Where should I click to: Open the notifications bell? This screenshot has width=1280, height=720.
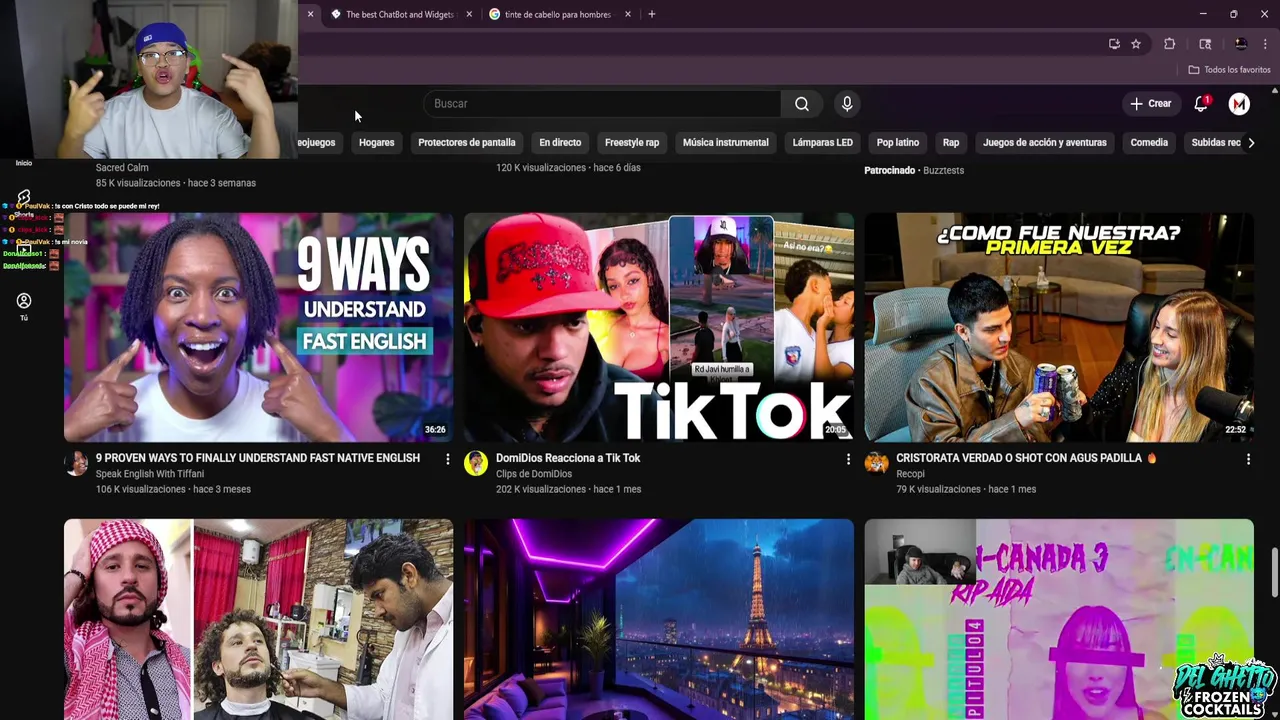point(1201,104)
